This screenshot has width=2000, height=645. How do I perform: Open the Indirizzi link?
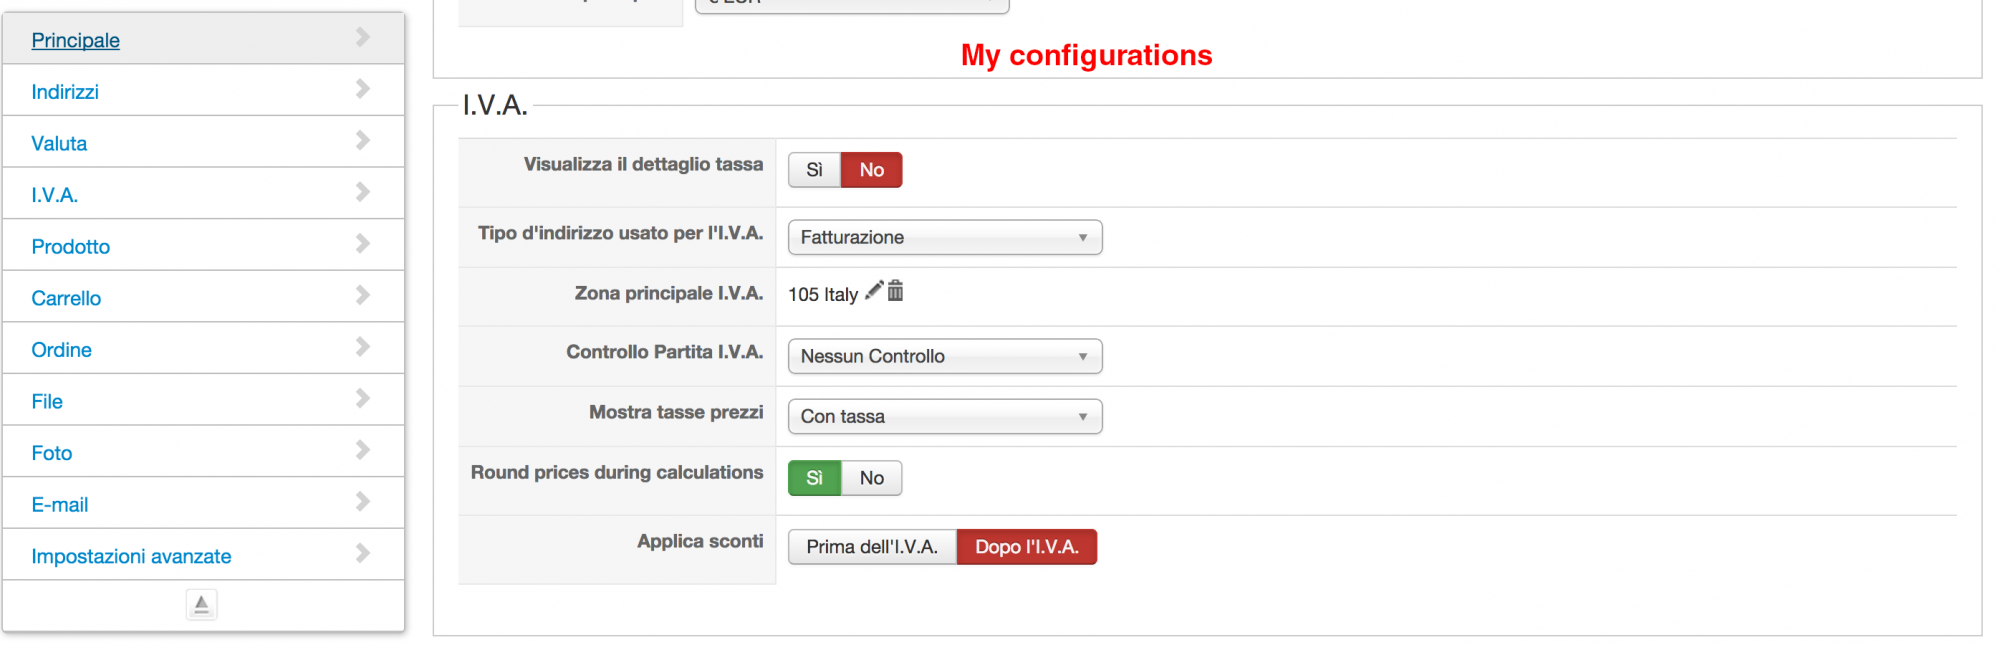click(x=65, y=92)
